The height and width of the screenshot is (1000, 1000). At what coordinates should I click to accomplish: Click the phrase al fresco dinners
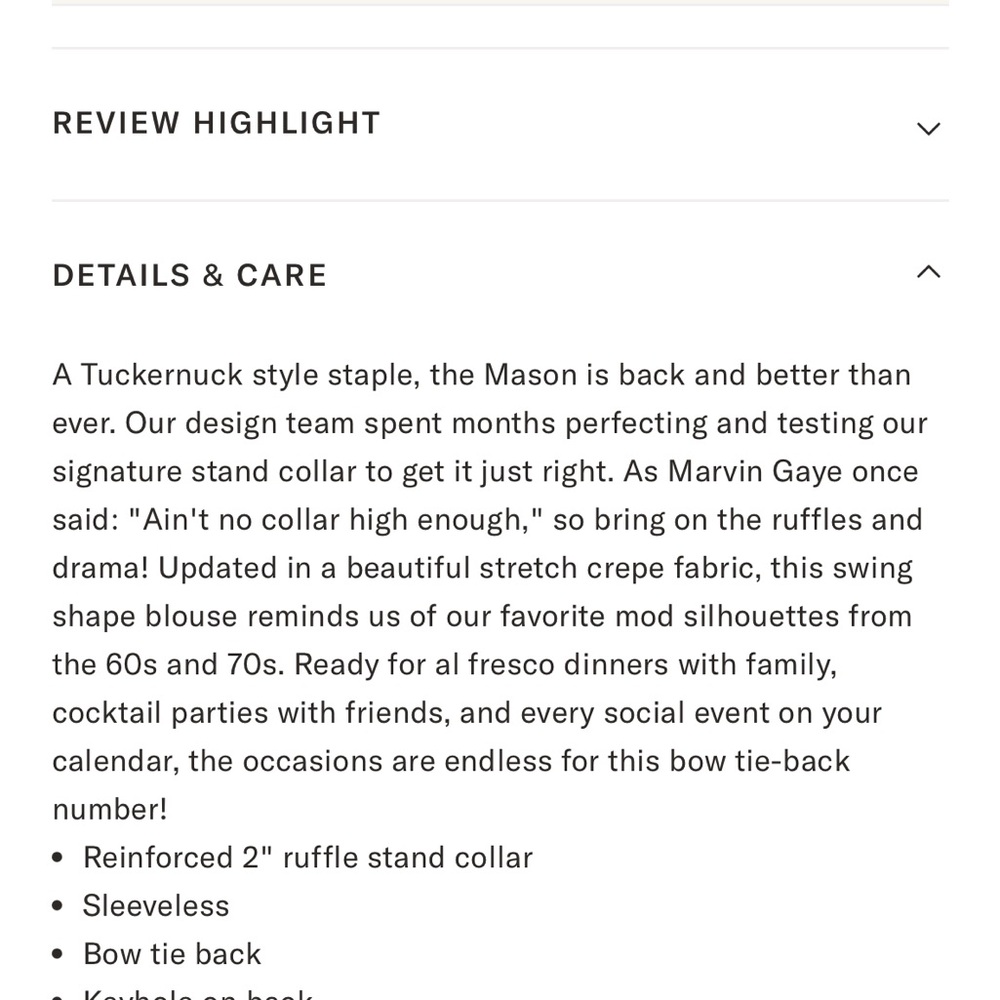point(552,665)
